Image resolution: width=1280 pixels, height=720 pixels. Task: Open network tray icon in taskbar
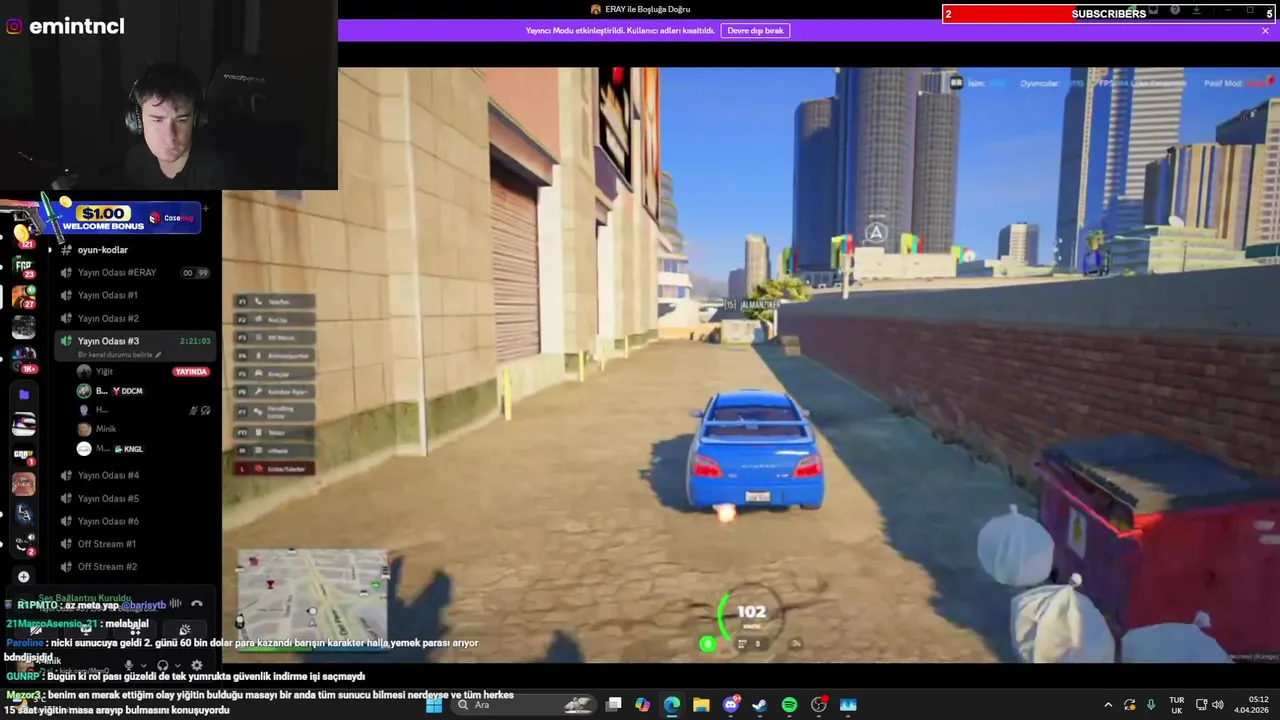point(1202,705)
